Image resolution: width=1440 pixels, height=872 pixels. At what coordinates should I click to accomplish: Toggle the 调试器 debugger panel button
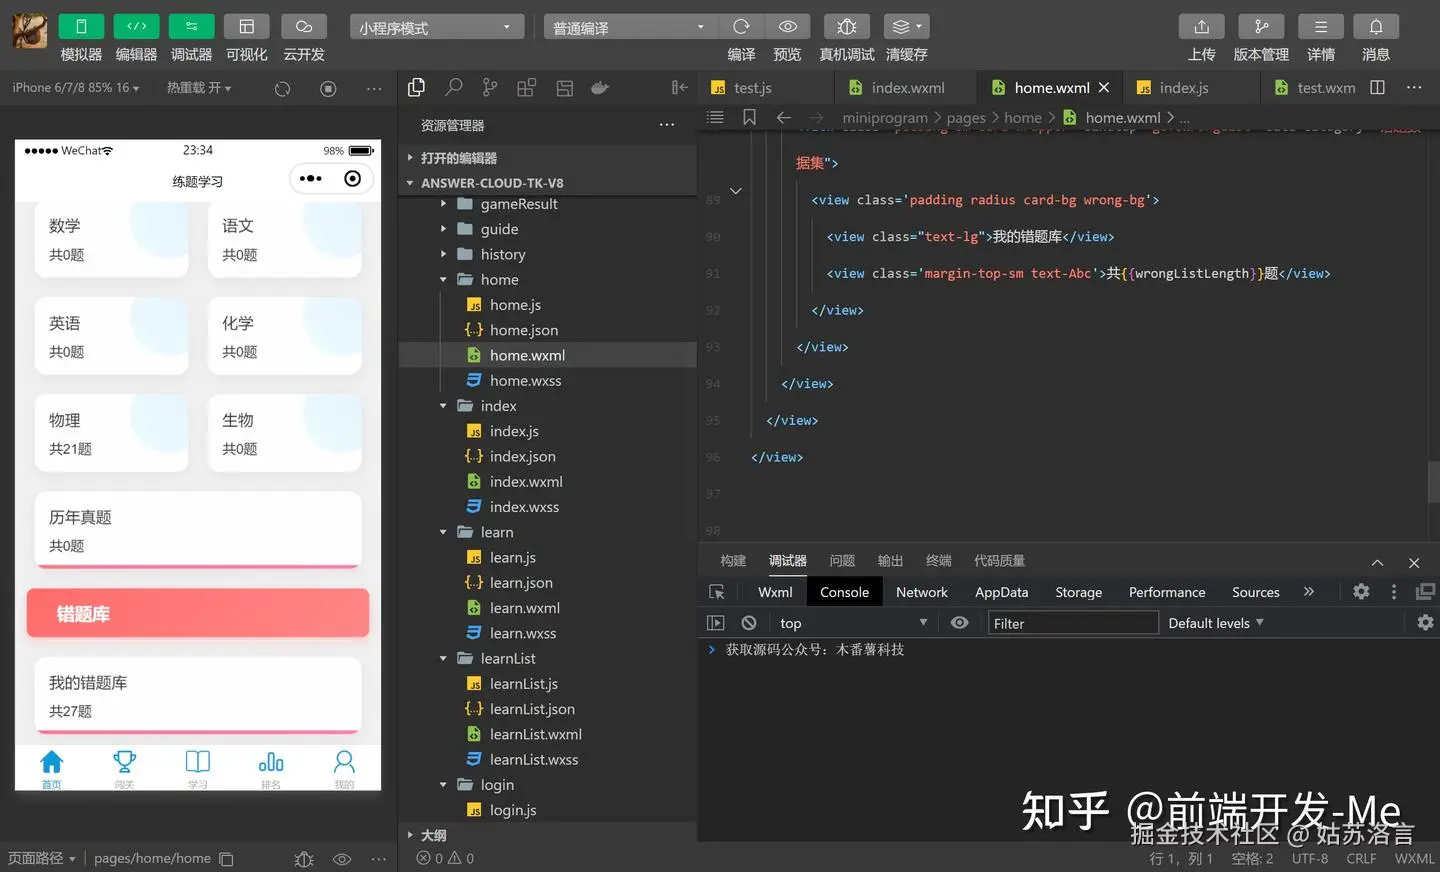(191, 27)
